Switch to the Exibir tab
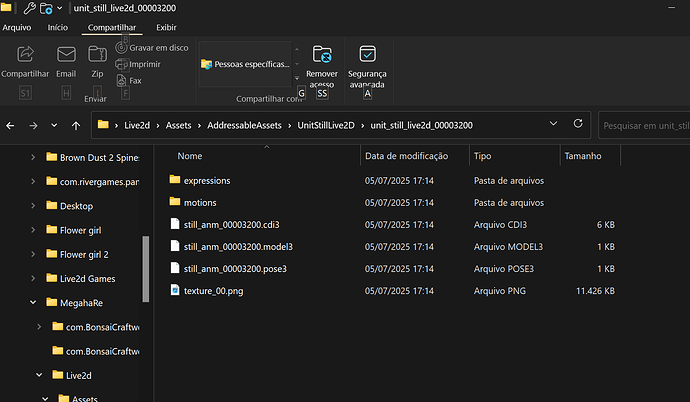The image size is (690, 402). 166,27
